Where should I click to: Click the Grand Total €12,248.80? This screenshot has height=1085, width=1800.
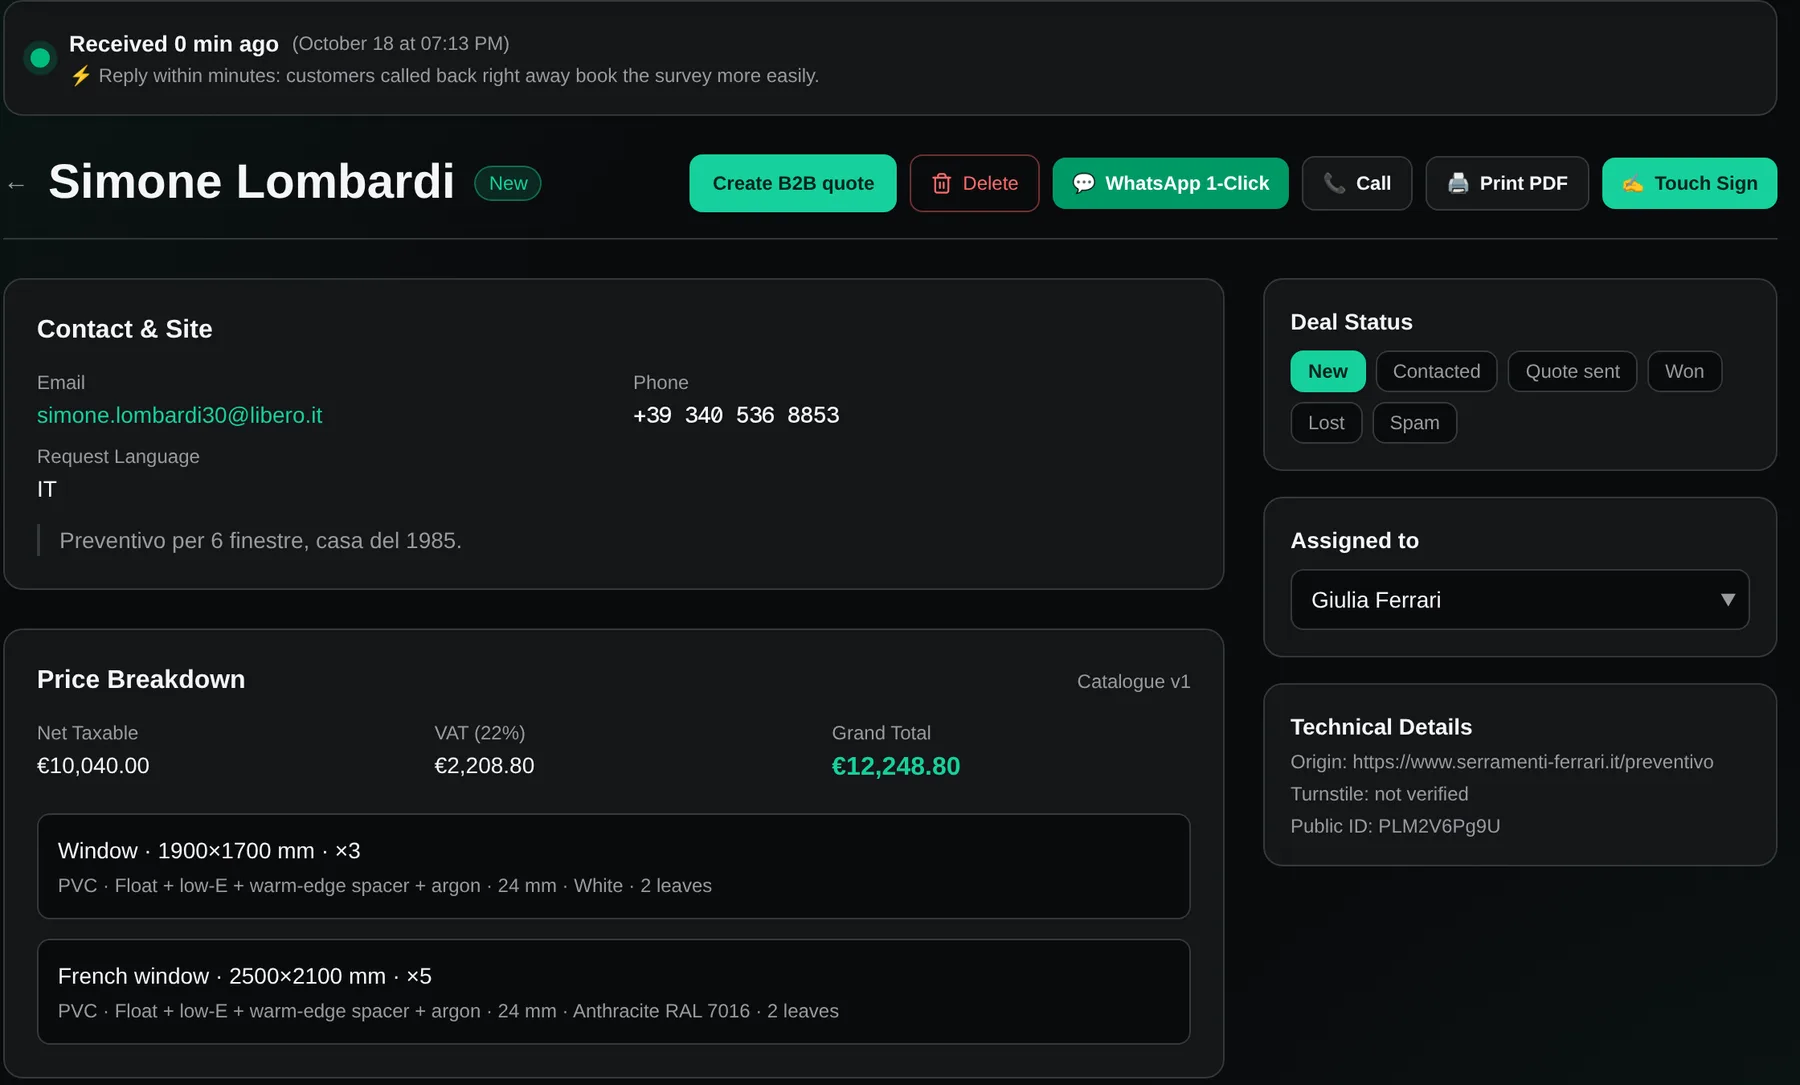coord(895,766)
